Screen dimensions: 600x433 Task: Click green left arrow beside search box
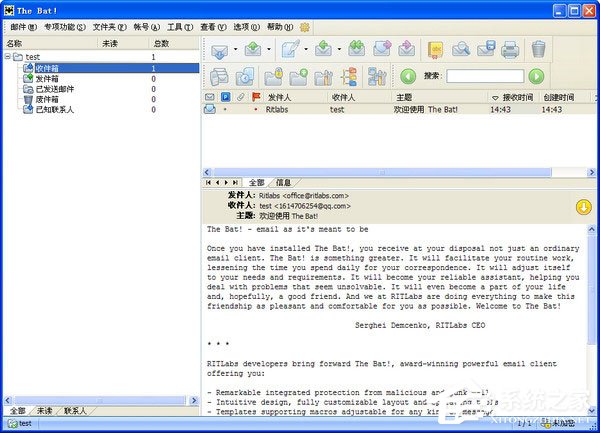(408, 76)
